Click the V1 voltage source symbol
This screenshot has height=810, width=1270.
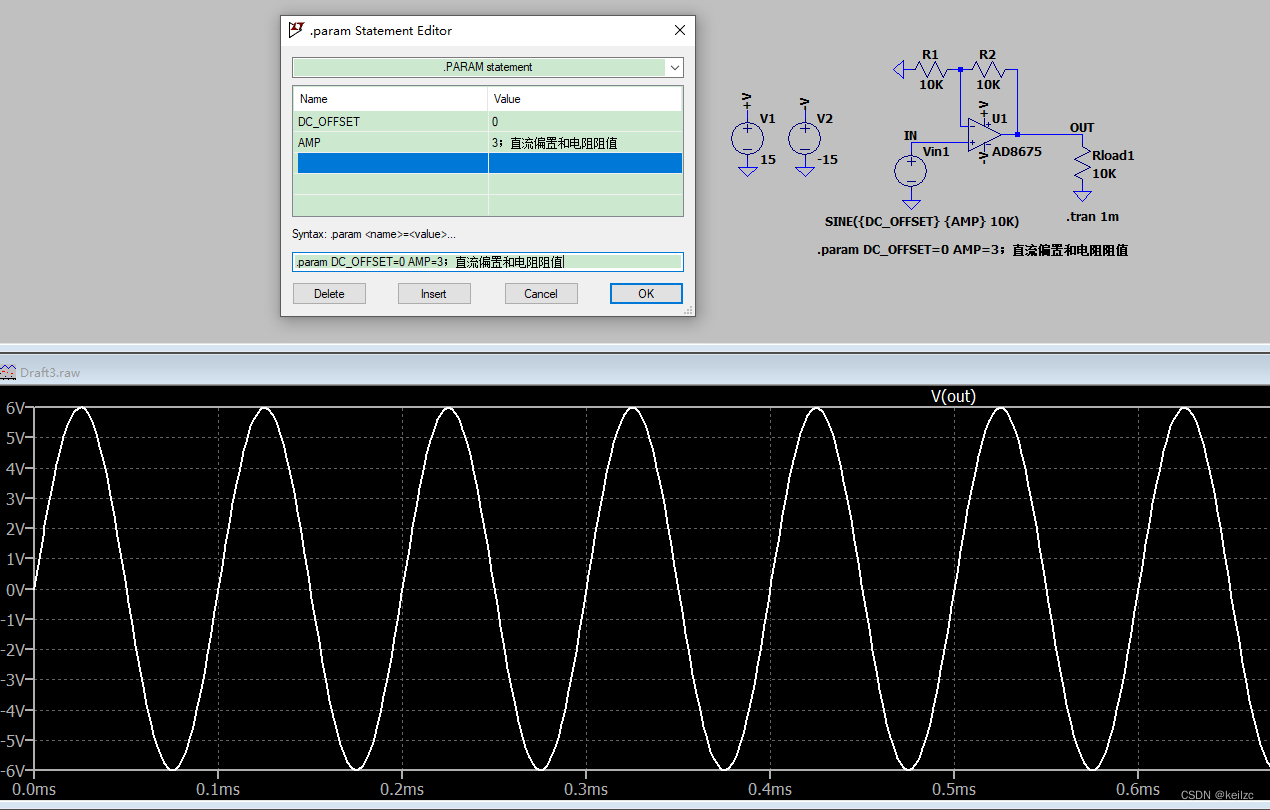click(x=746, y=137)
